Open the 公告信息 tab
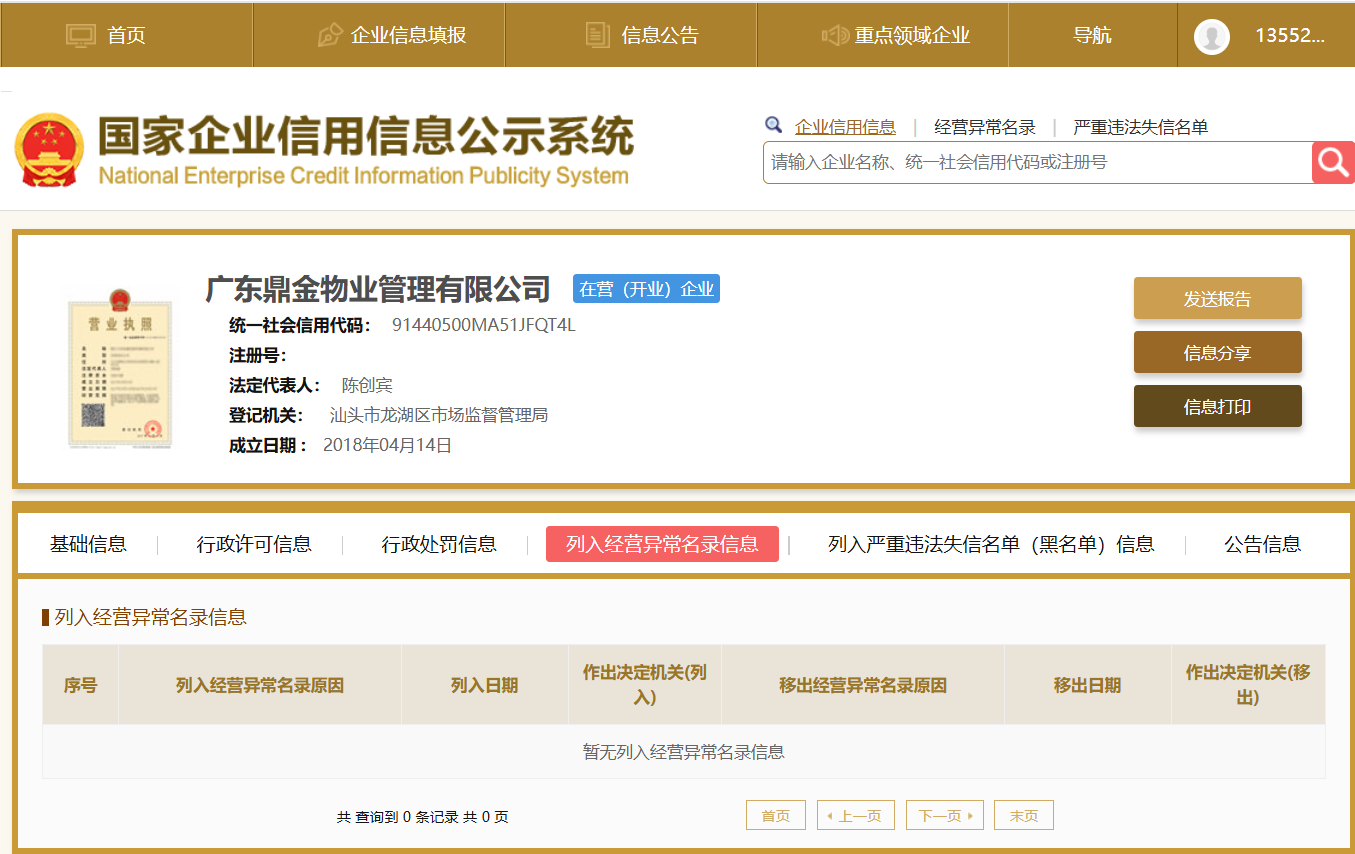1355x854 pixels. click(1262, 544)
